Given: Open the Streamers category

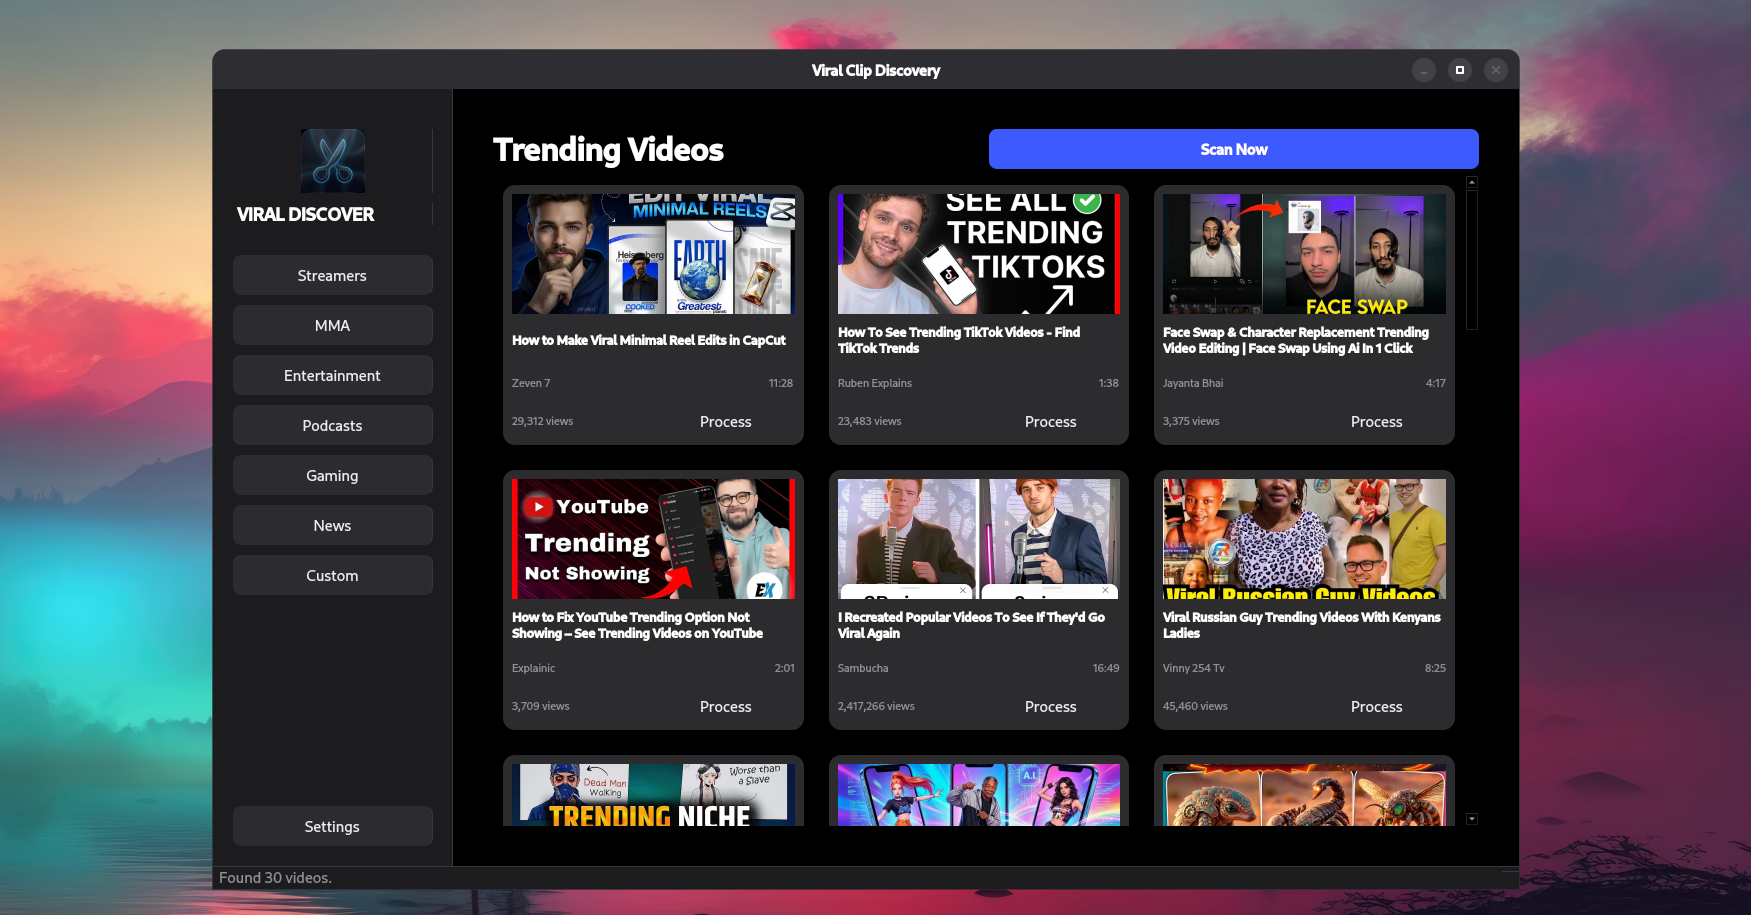Looking at the screenshot, I should [x=332, y=275].
